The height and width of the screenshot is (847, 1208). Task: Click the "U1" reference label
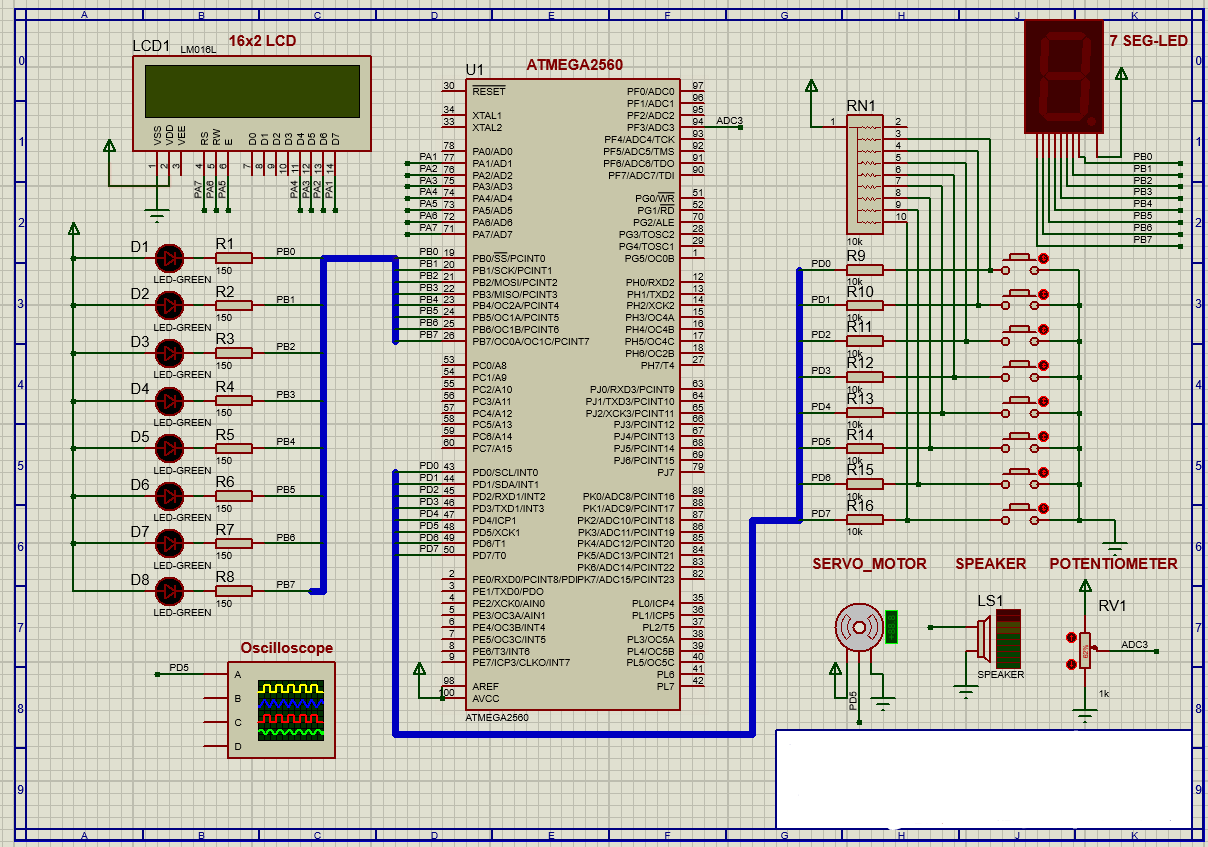pyautogui.click(x=475, y=70)
